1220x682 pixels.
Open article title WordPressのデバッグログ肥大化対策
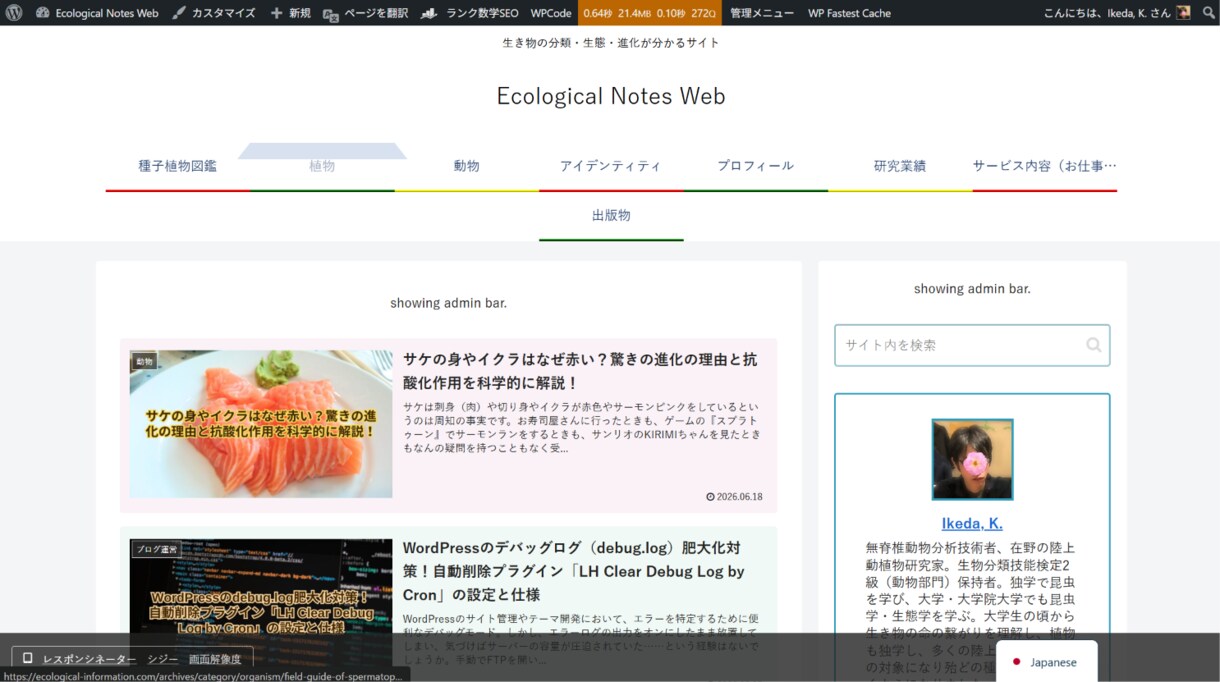[574, 570]
